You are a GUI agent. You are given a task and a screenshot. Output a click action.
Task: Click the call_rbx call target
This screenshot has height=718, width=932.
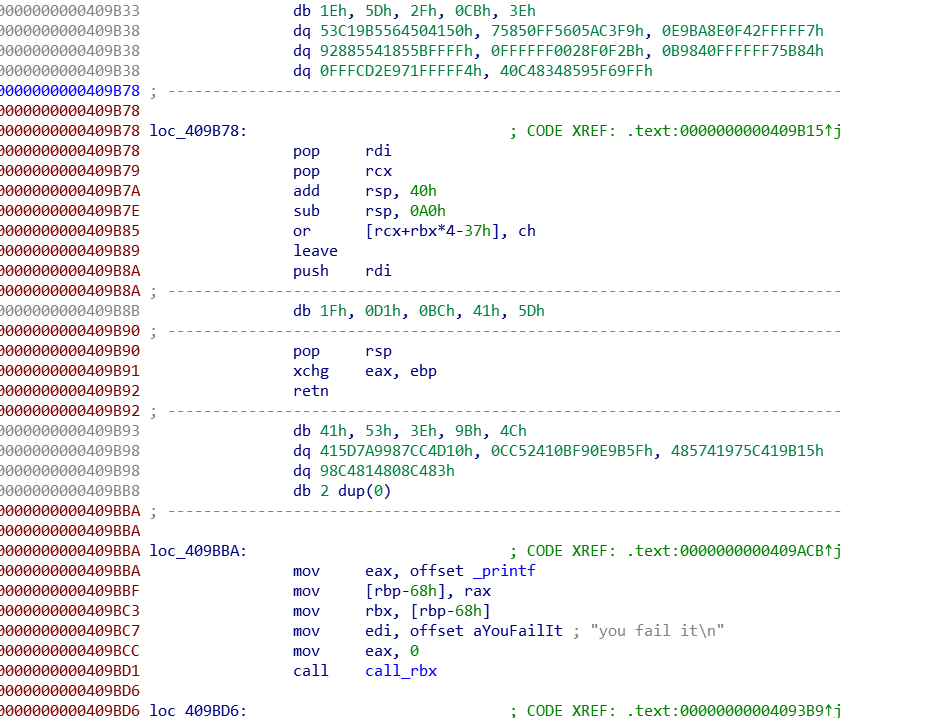coord(401,671)
